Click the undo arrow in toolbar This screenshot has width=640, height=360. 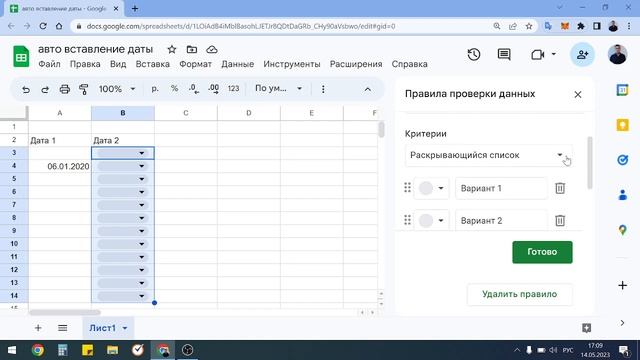[26, 89]
